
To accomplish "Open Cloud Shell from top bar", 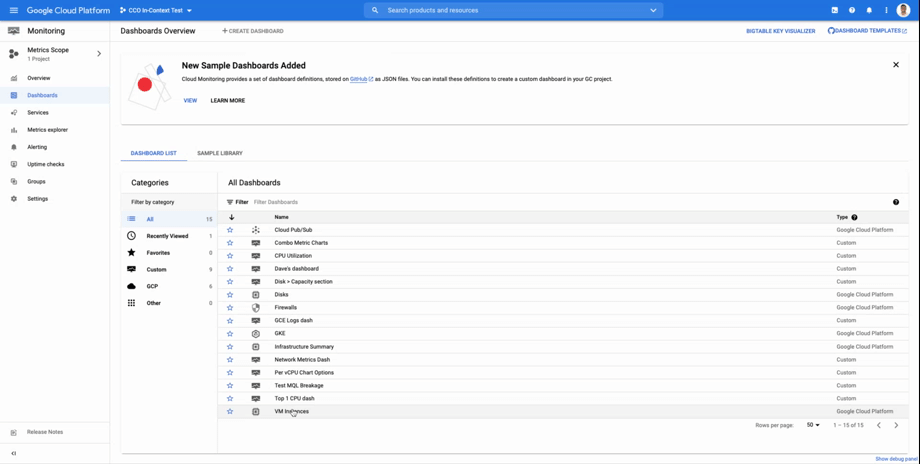I will click(x=834, y=11).
